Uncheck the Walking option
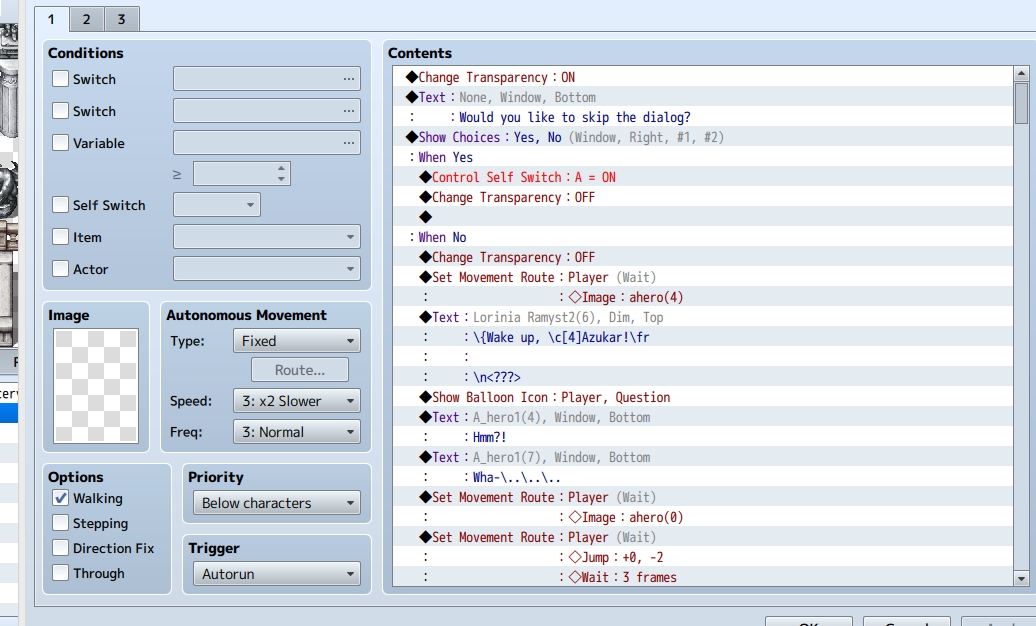 (60, 498)
